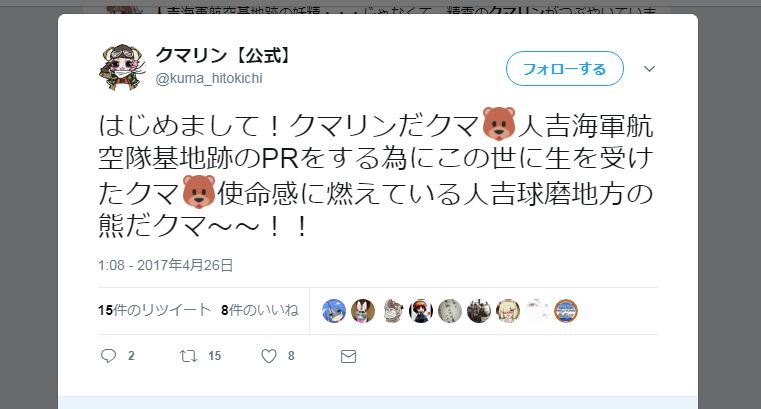Open the red-haired character liker avatar
Screen dimensions: 761x409
pyautogui.click(x=421, y=311)
